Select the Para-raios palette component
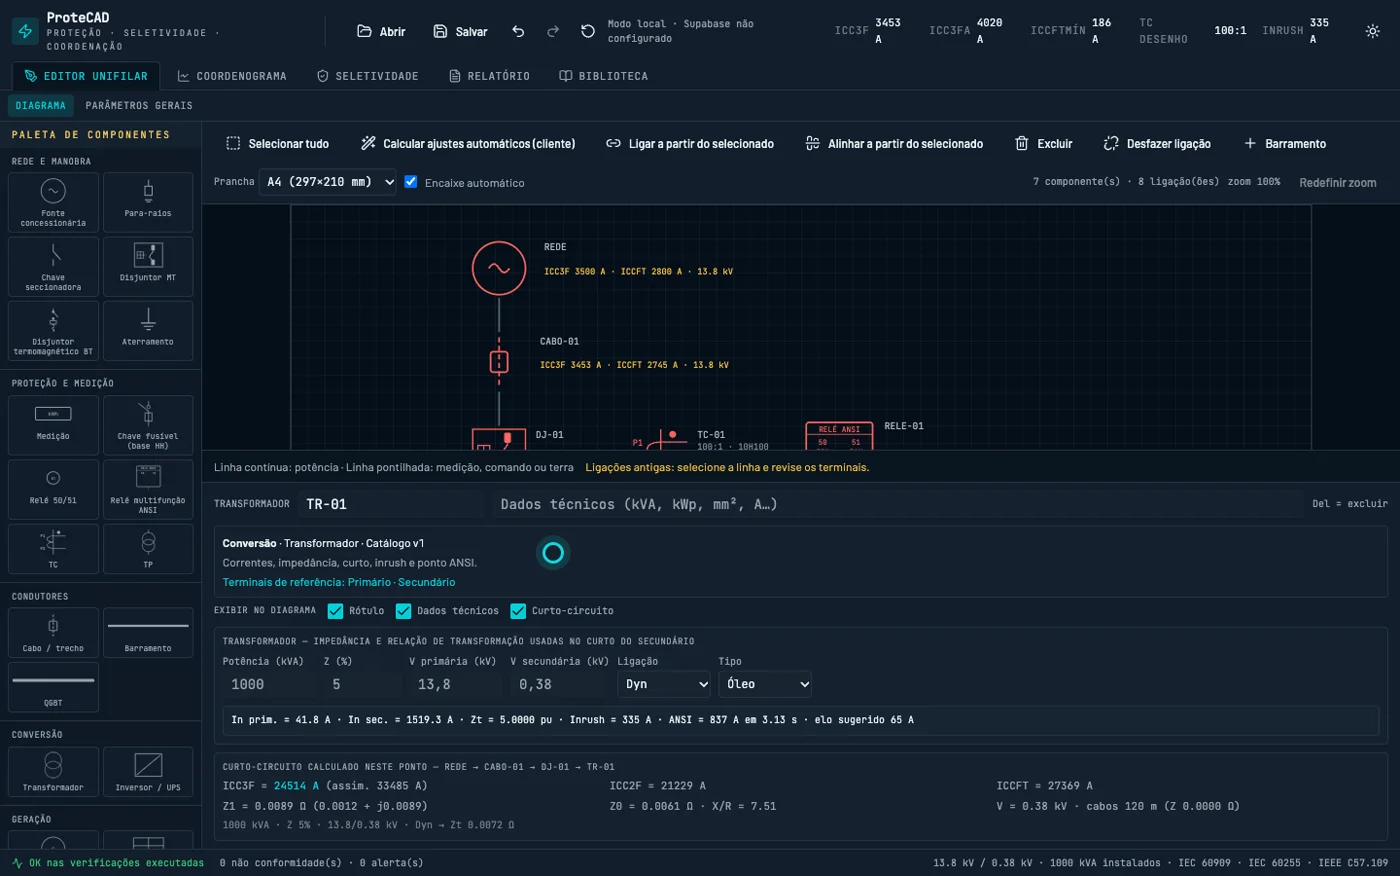This screenshot has width=1400, height=876. pos(148,202)
